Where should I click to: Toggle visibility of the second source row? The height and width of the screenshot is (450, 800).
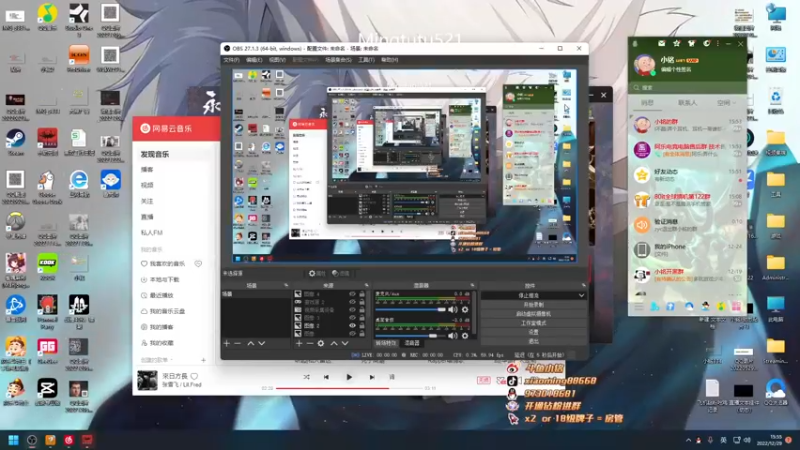tap(352, 302)
